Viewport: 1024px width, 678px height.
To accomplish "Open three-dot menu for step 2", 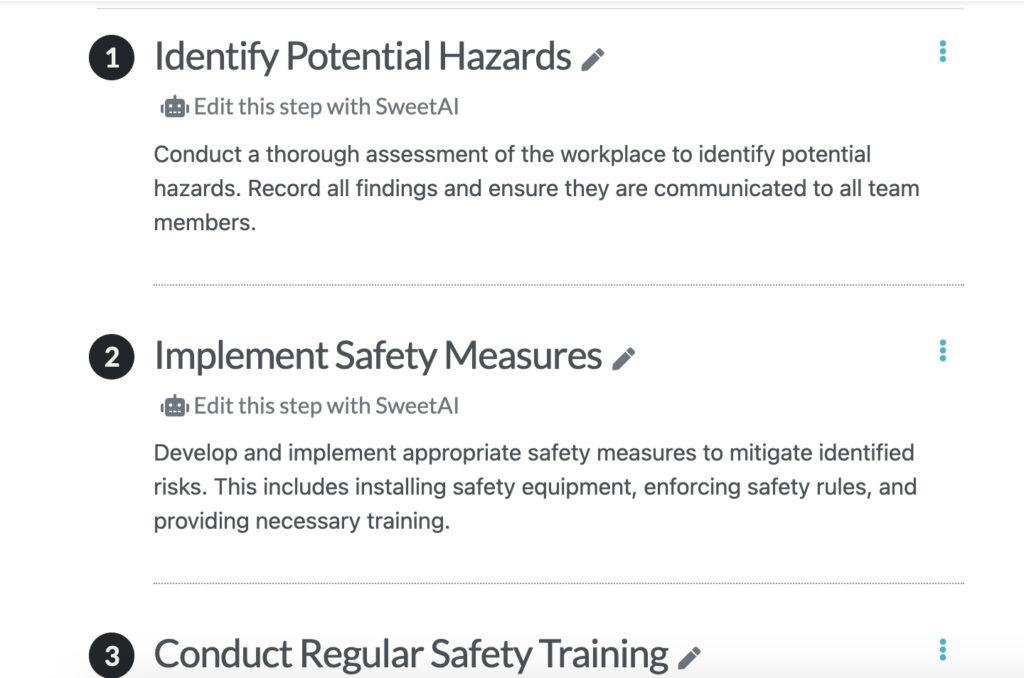I will [x=942, y=351].
